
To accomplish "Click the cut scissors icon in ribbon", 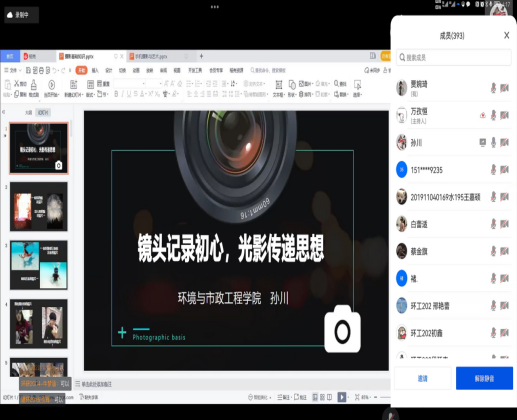I will click(x=17, y=84).
